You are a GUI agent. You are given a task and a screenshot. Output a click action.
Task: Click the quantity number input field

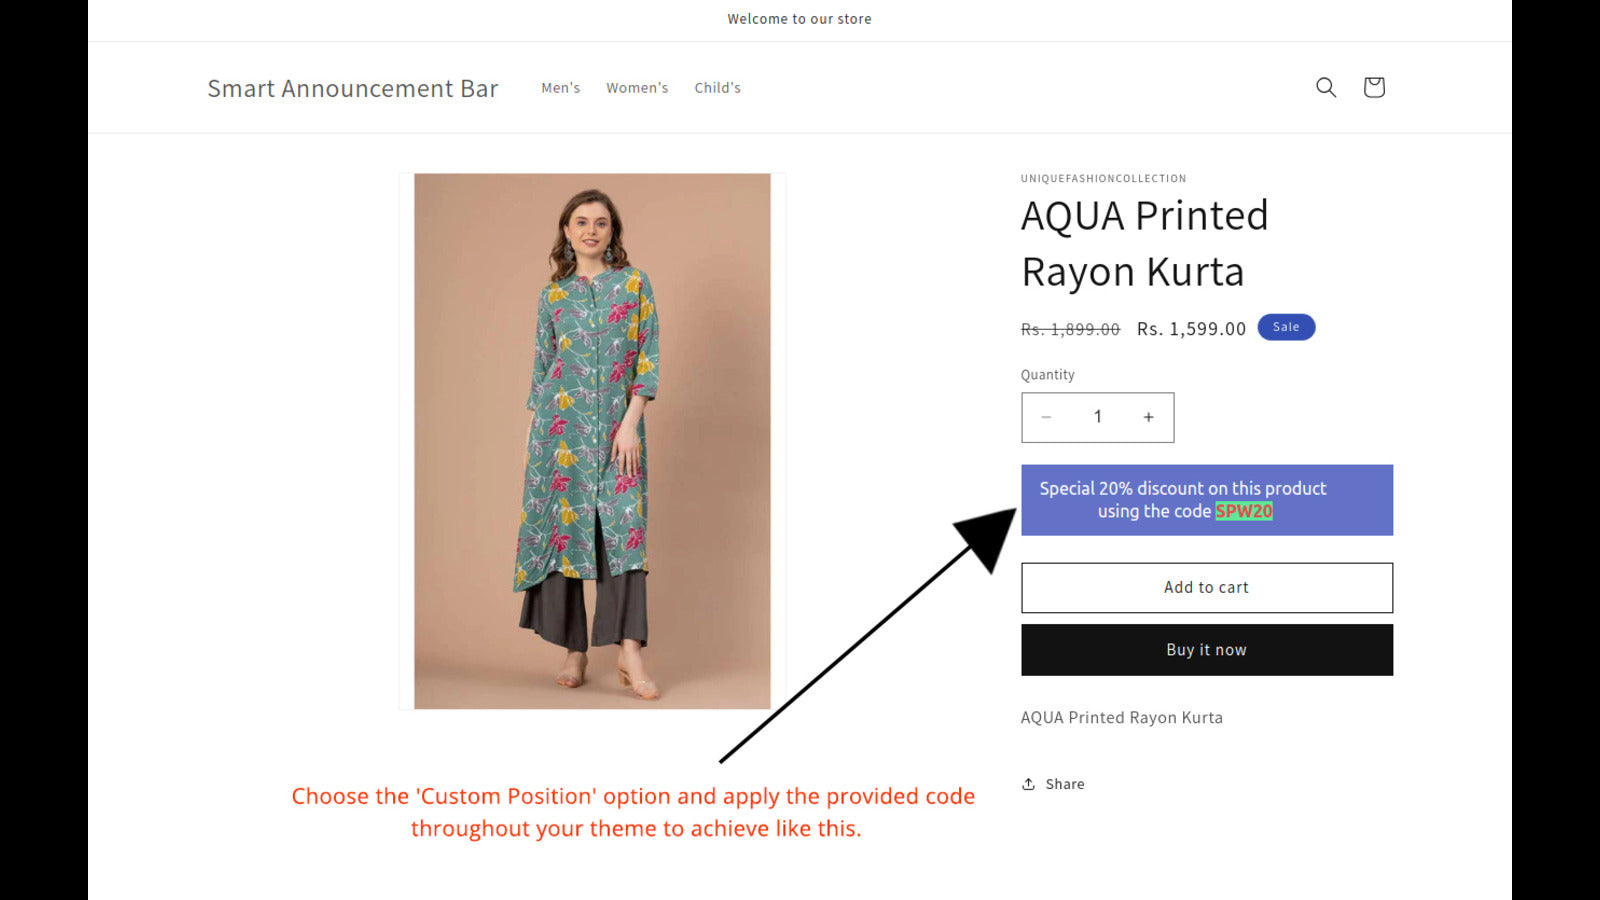point(1097,417)
